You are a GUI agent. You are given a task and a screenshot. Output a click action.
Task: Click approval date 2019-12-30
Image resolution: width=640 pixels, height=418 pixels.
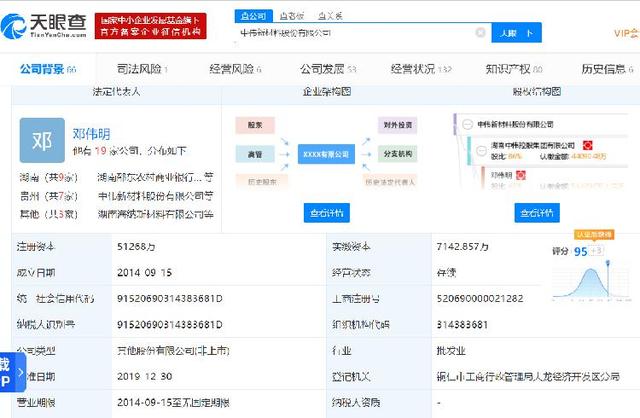pyautogui.click(x=144, y=376)
